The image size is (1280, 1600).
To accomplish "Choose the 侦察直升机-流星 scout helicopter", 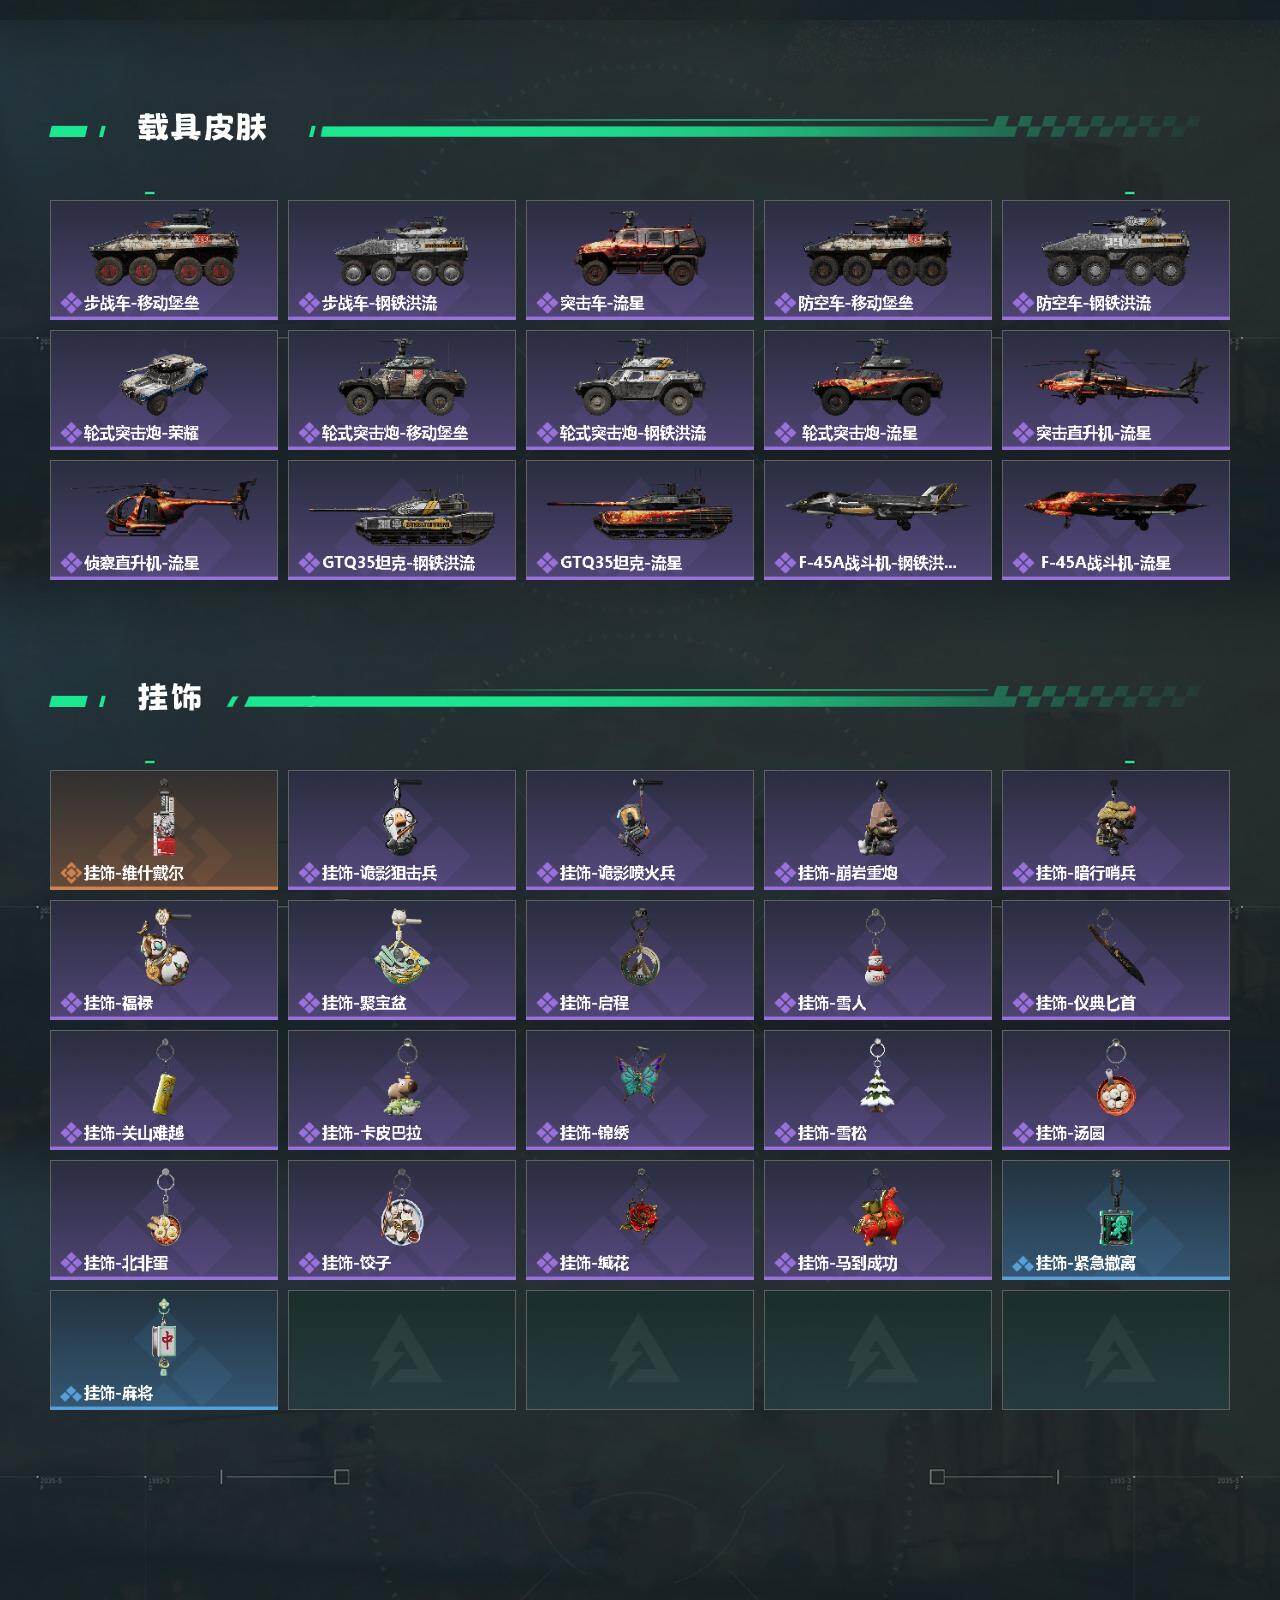I will click(164, 520).
